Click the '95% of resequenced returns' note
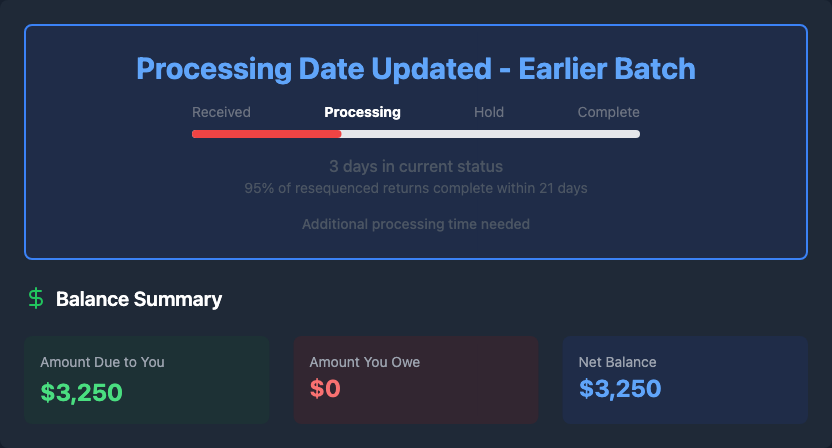 point(415,188)
